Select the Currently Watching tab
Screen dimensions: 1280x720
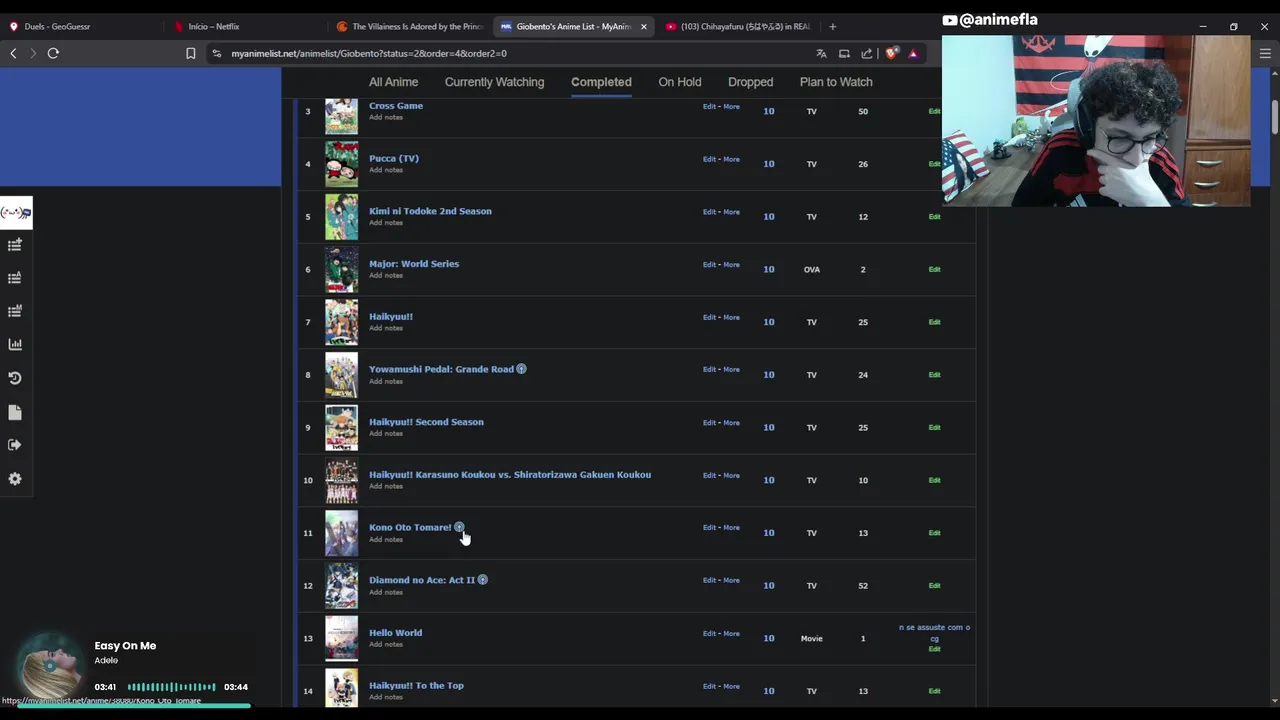tap(494, 82)
